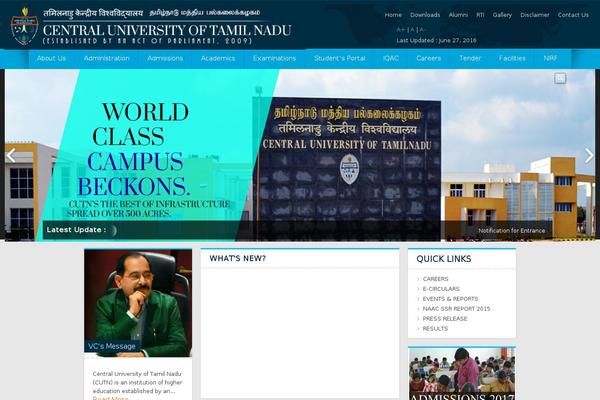Open the IQAC menu
The height and width of the screenshot is (400, 600).
391,58
